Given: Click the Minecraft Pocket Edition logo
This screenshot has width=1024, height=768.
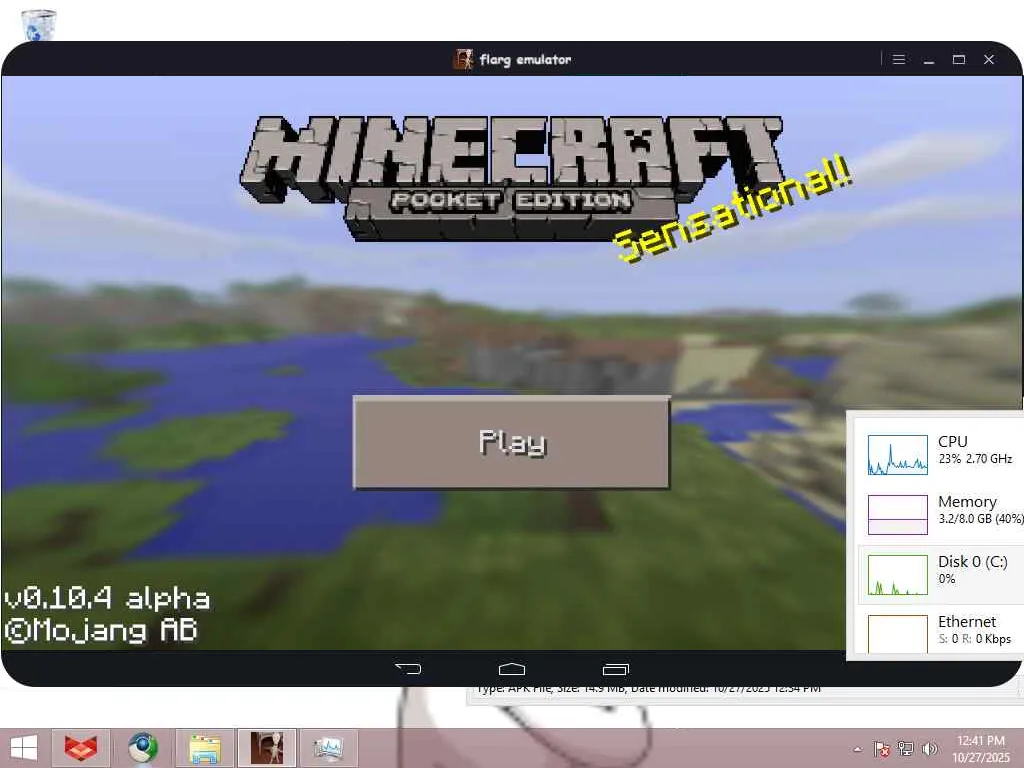Looking at the screenshot, I should [x=512, y=177].
